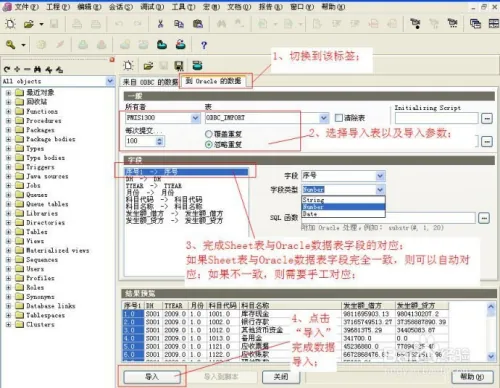Click the ellipsis button beside Initializing Script field
Screen dimensions: 500x388
(487, 118)
